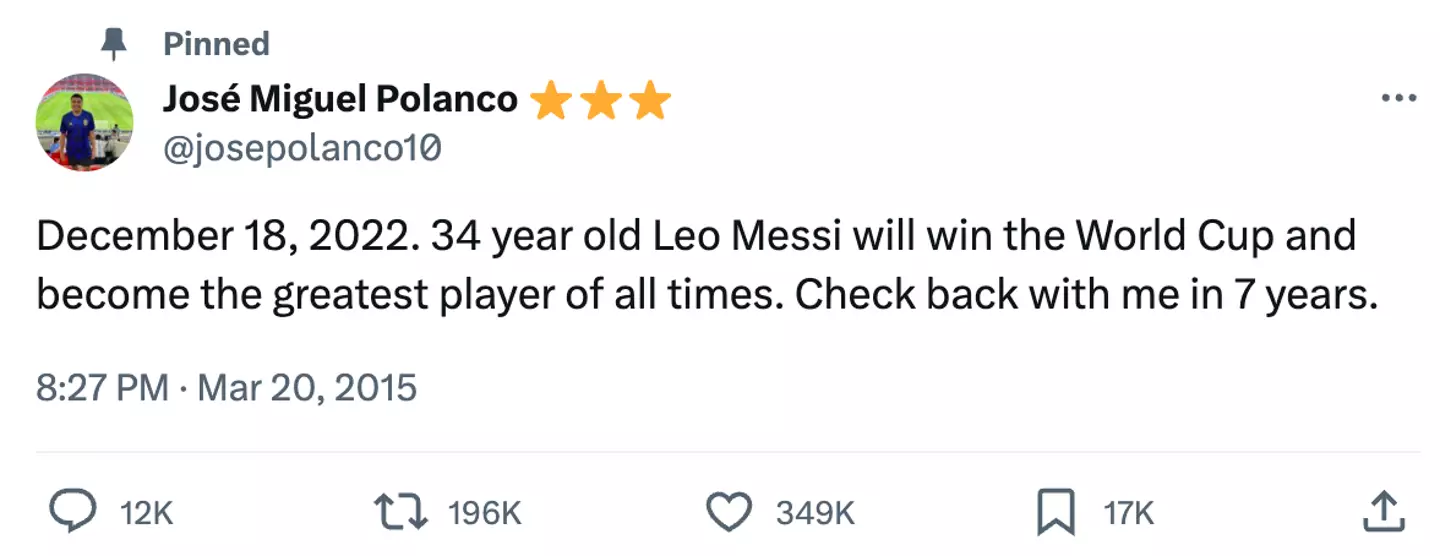This screenshot has width=1440, height=556.
Task: Click the share upload arrow icon
Action: click(1385, 511)
